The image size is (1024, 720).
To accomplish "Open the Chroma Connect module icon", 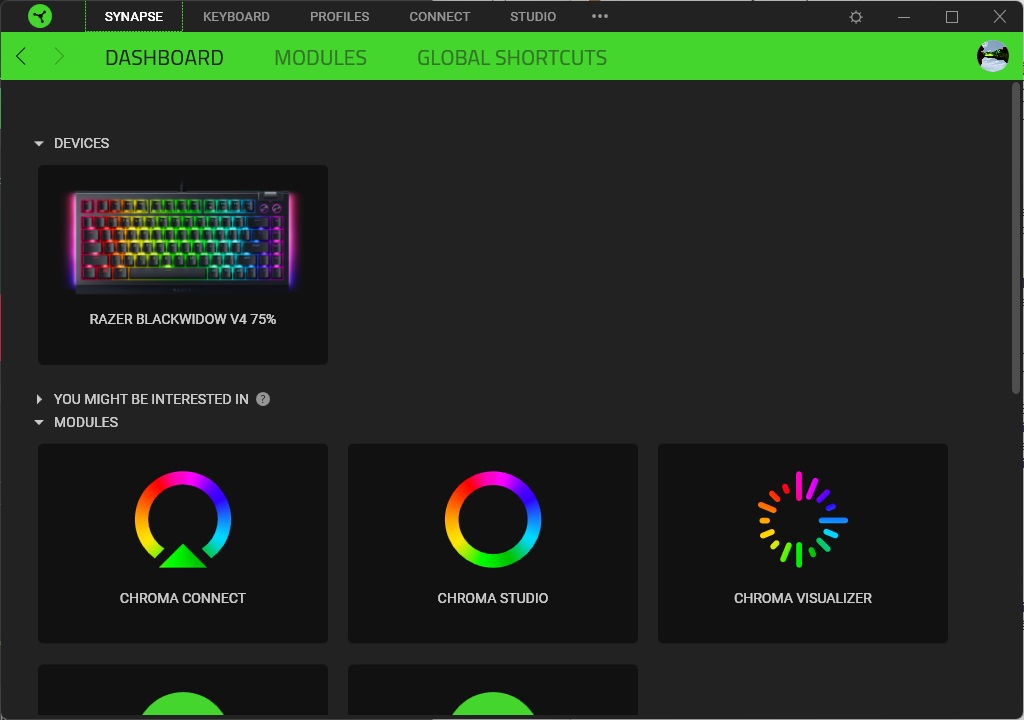I will tap(183, 519).
